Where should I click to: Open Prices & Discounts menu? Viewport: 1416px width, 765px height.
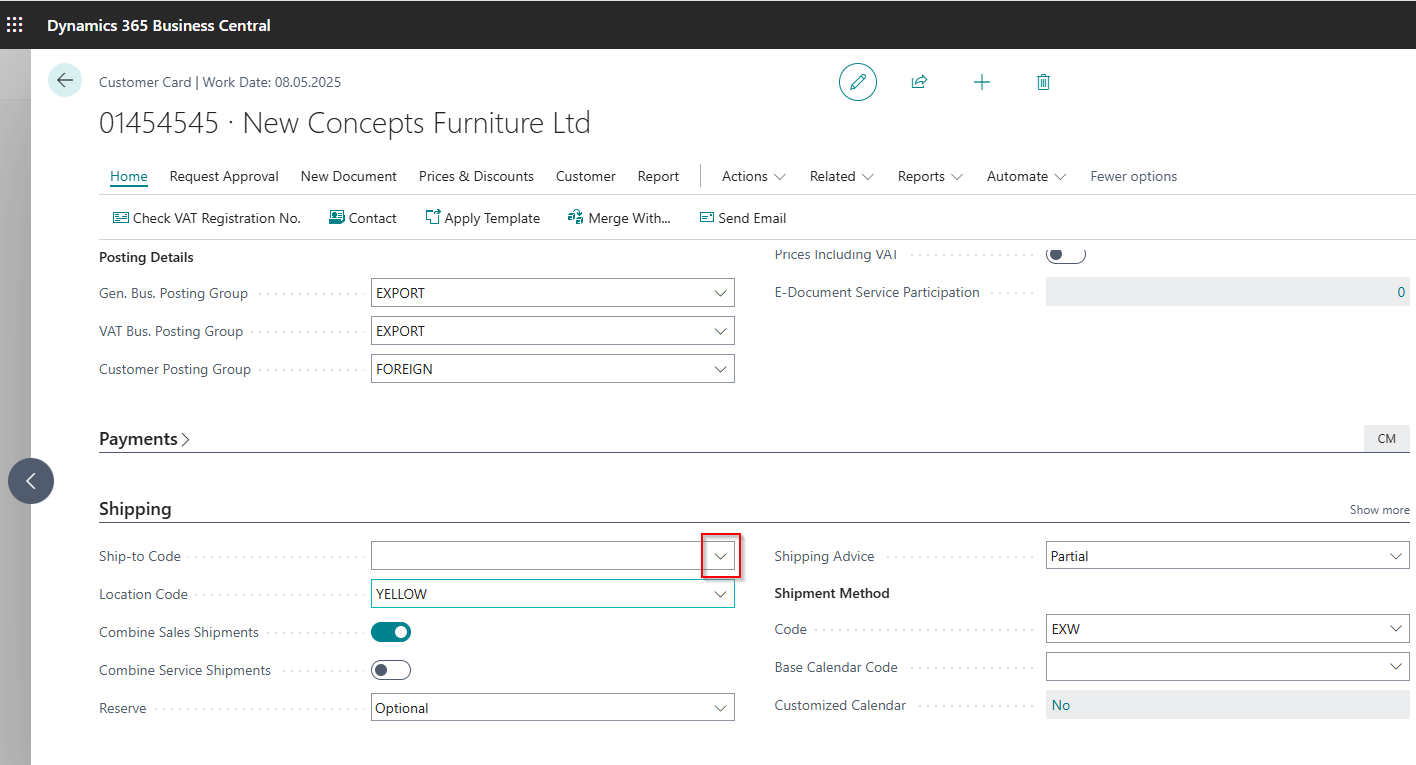point(476,176)
